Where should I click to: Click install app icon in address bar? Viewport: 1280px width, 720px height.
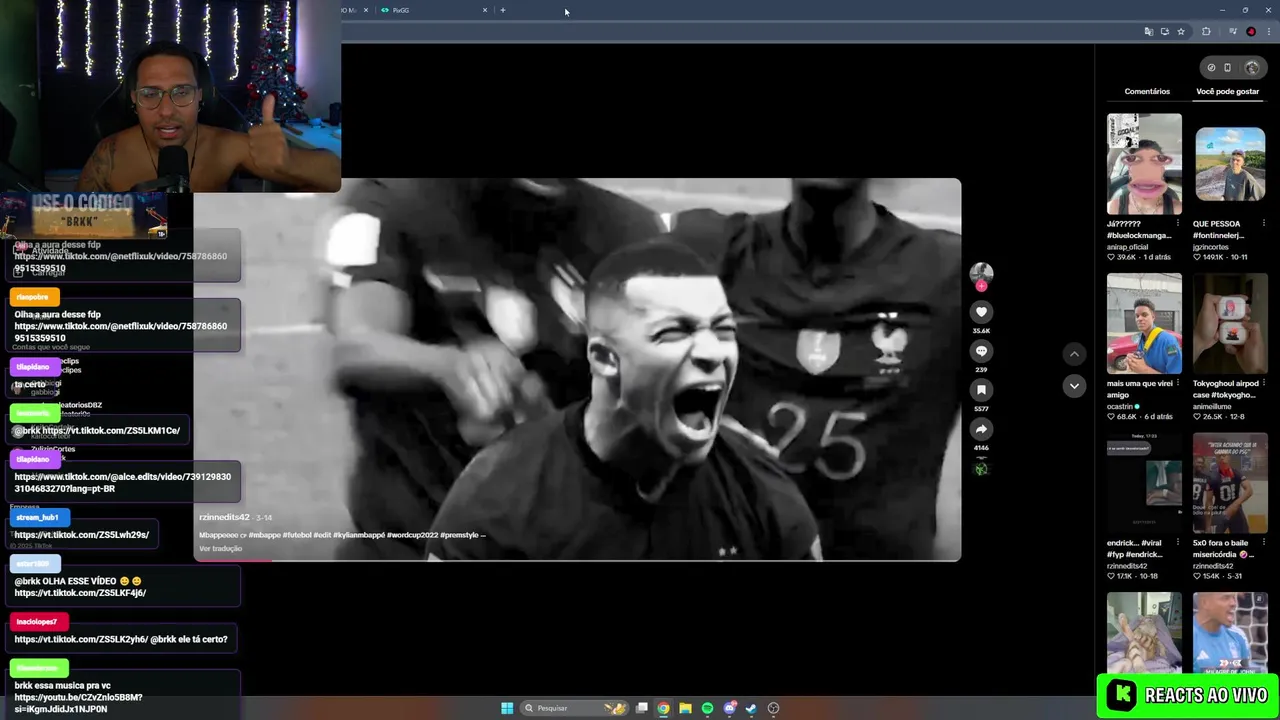(1164, 32)
